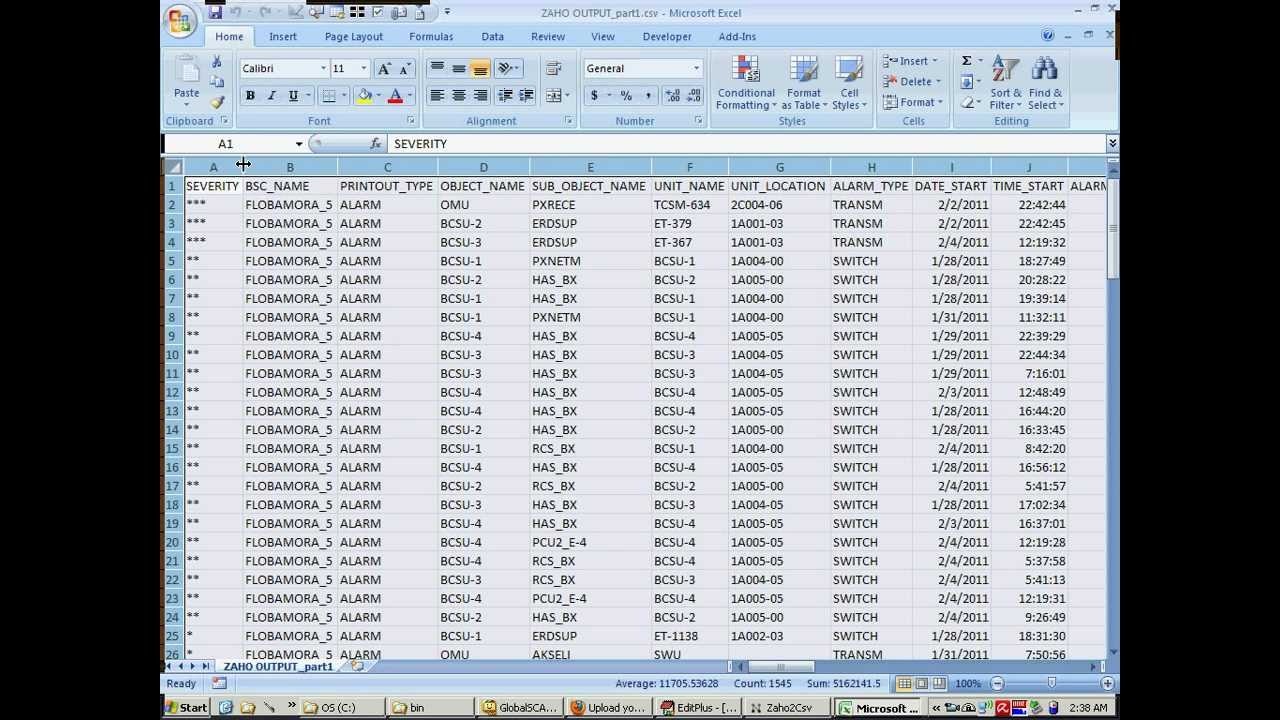
Task: Select the Format Painter brush
Action: pos(216,102)
